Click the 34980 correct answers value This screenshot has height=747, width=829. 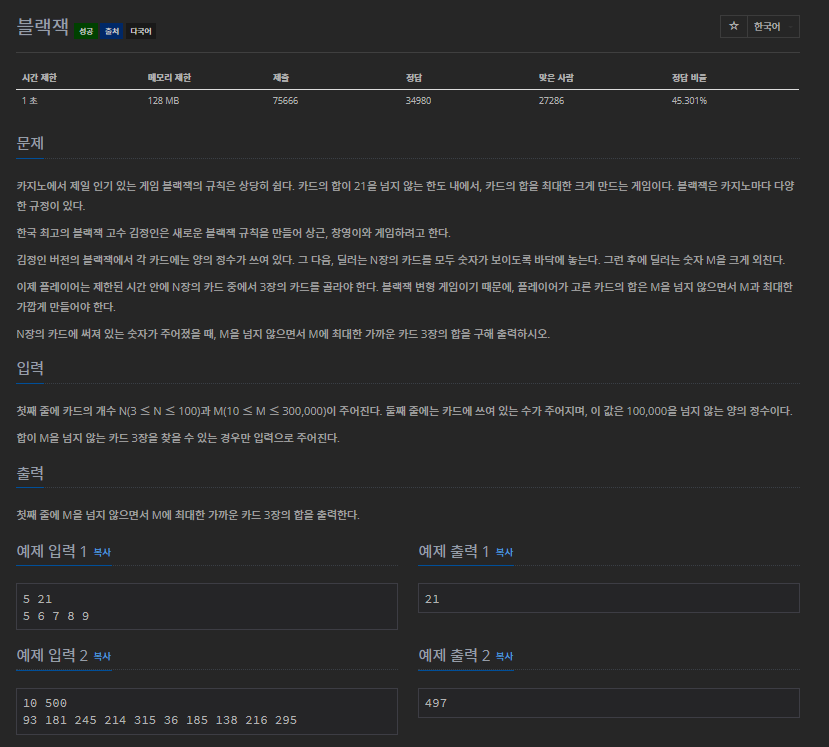pyautogui.click(x=418, y=100)
